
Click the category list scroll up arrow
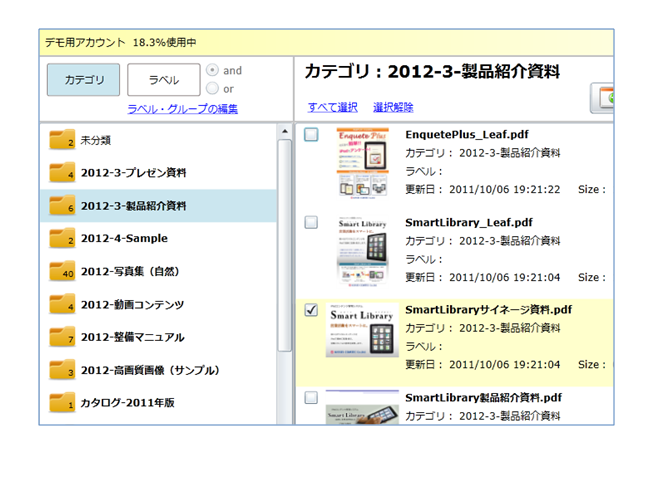(x=285, y=131)
